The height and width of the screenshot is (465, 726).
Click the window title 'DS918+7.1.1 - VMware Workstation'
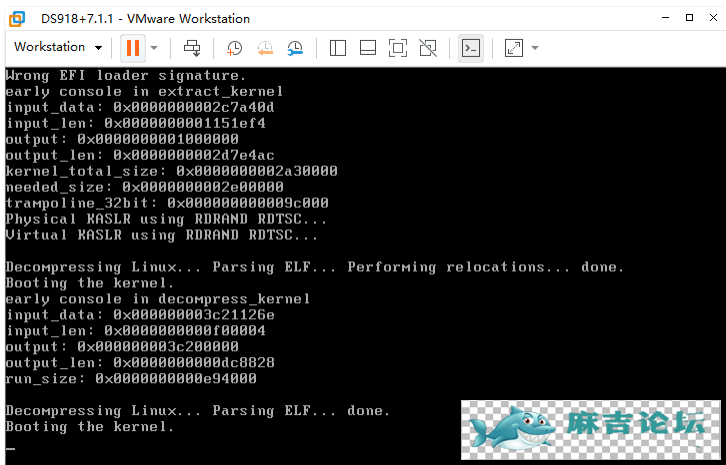pyautogui.click(x=145, y=19)
